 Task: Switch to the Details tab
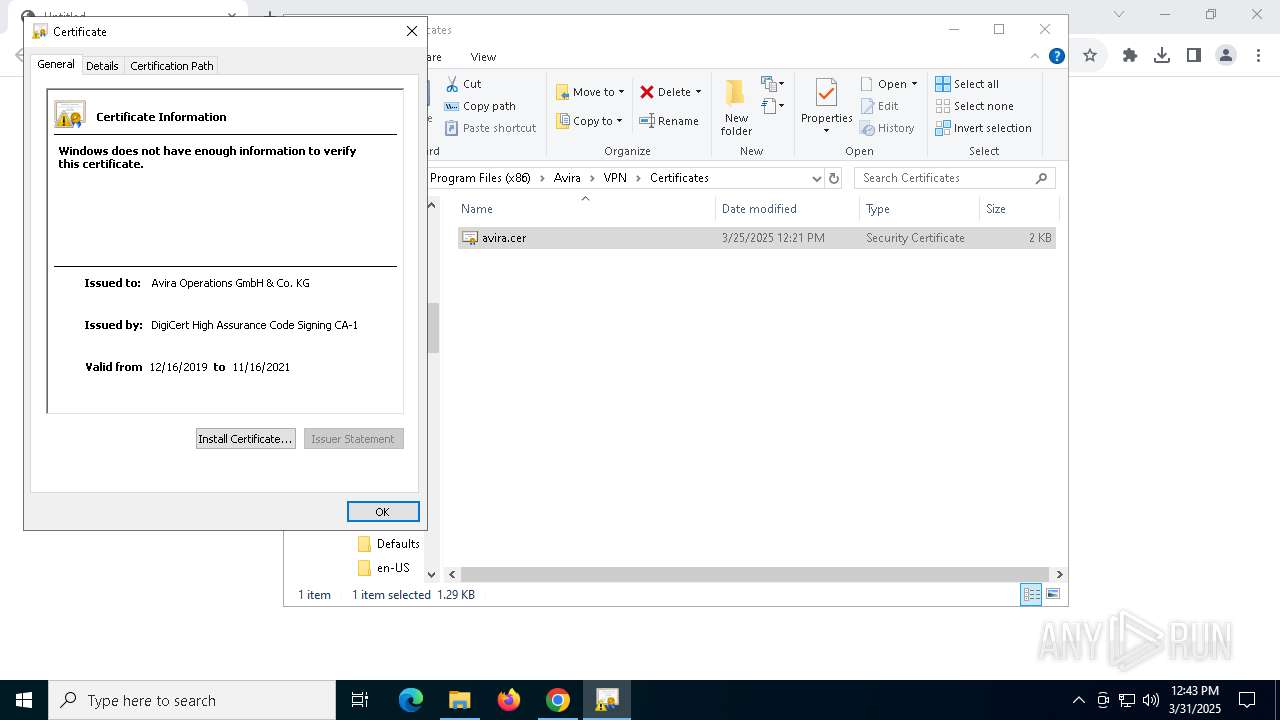point(102,65)
